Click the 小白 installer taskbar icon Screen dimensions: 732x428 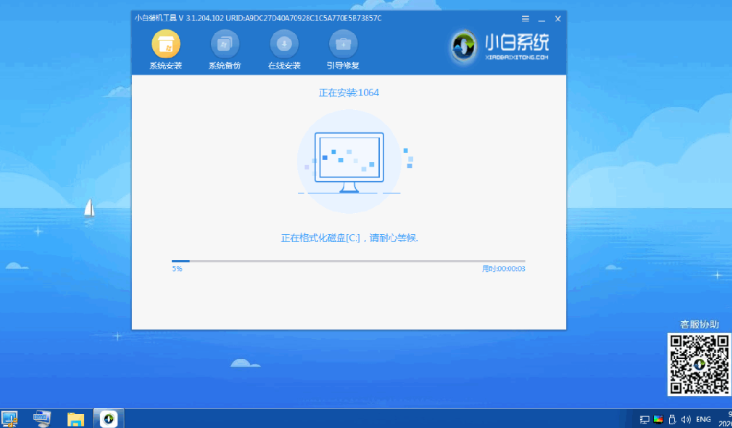point(106,418)
